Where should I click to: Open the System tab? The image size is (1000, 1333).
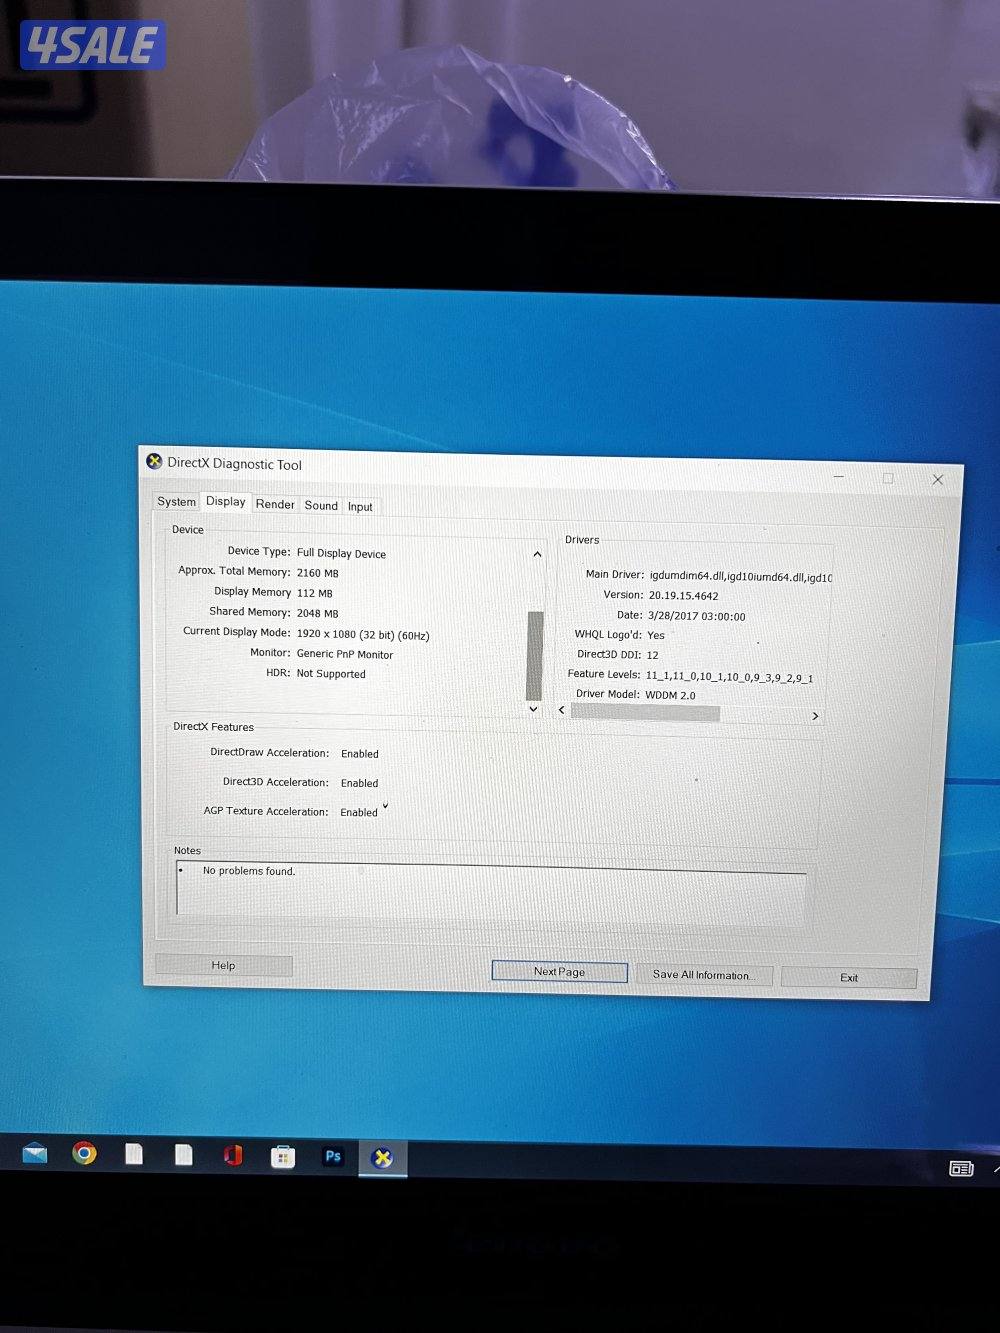[176, 501]
